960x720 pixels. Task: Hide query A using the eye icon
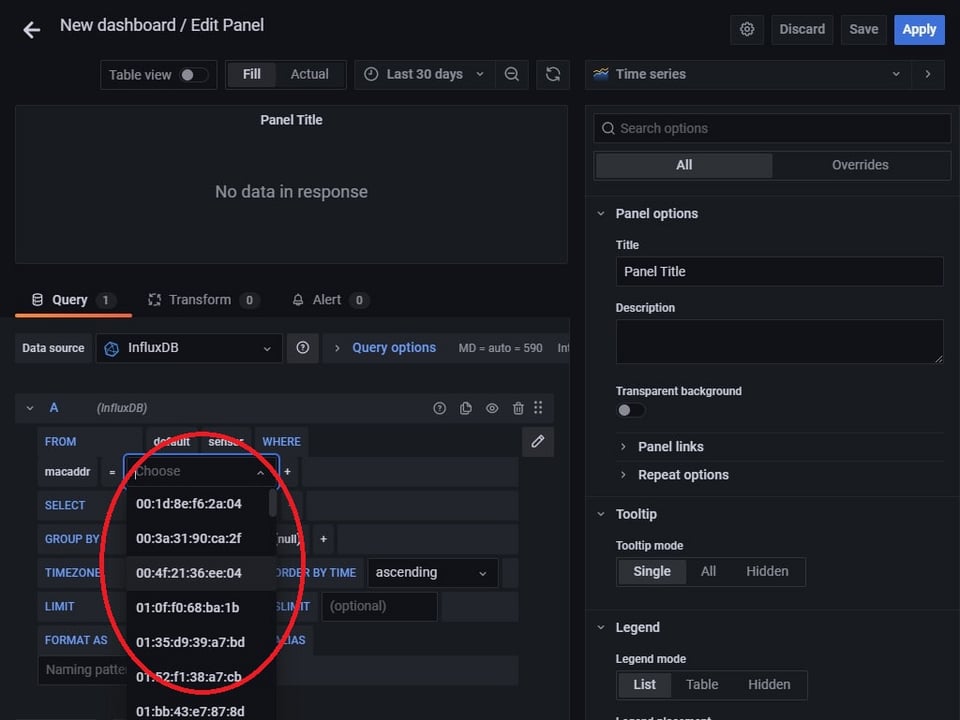tap(492, 408)
